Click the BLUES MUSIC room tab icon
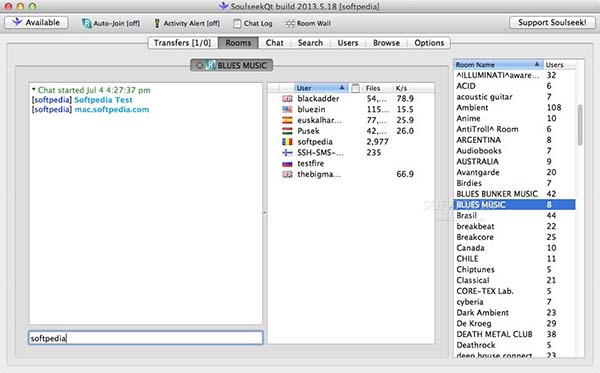This screenshot has width=600, height=373. click(210, 65)
